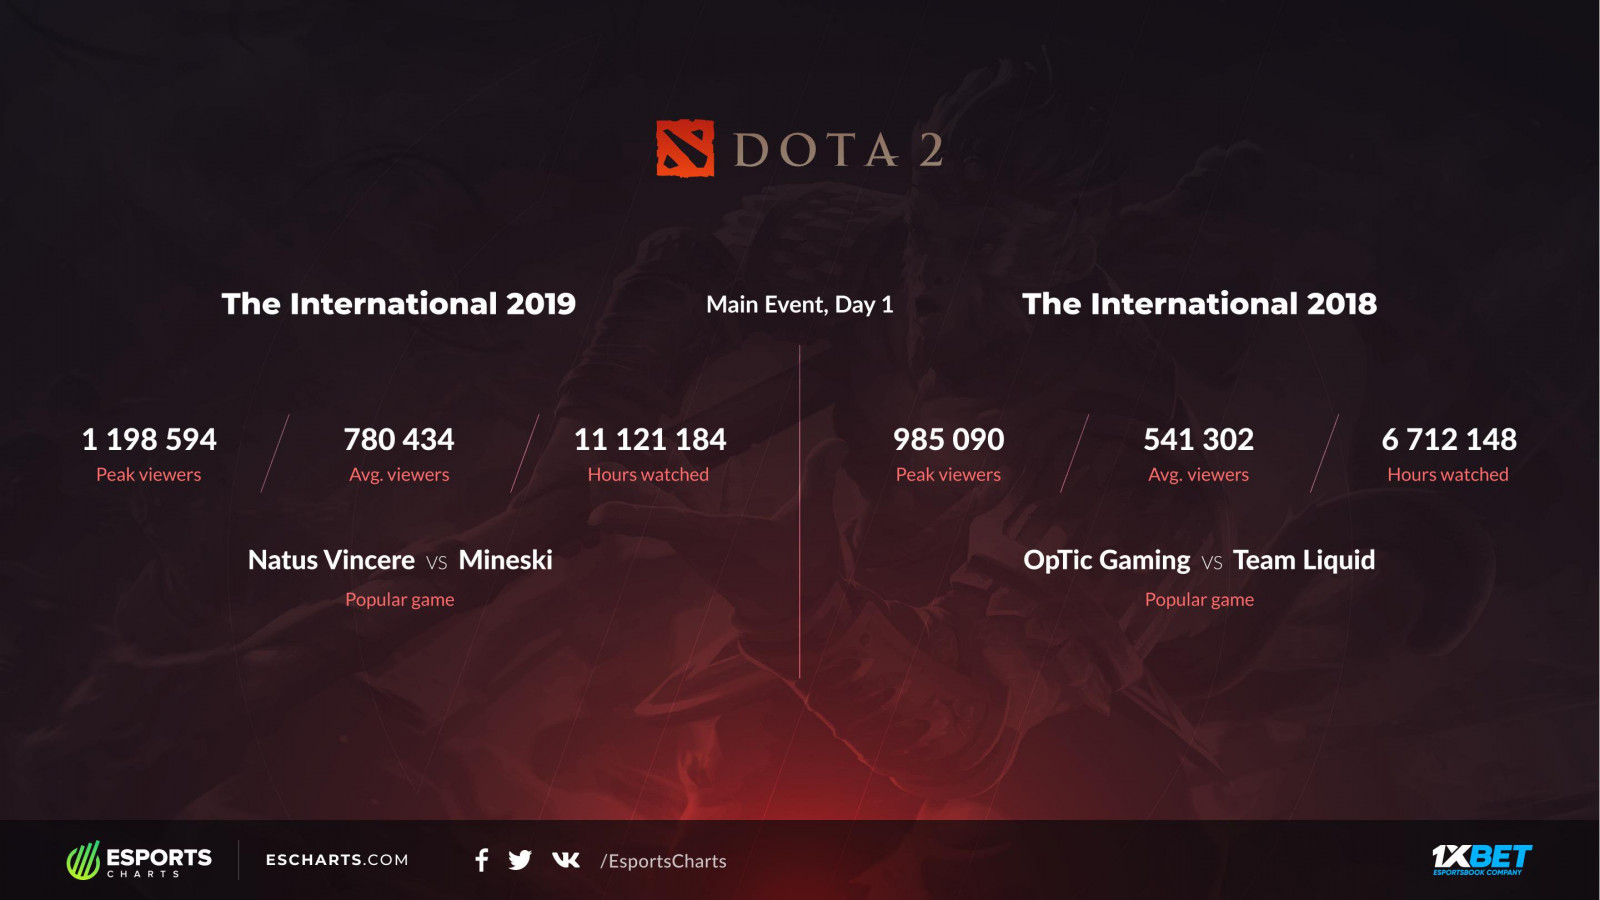The image size is (1600, 900).
Task: Select The International 2018 heading
Action: click(1199, 304)
